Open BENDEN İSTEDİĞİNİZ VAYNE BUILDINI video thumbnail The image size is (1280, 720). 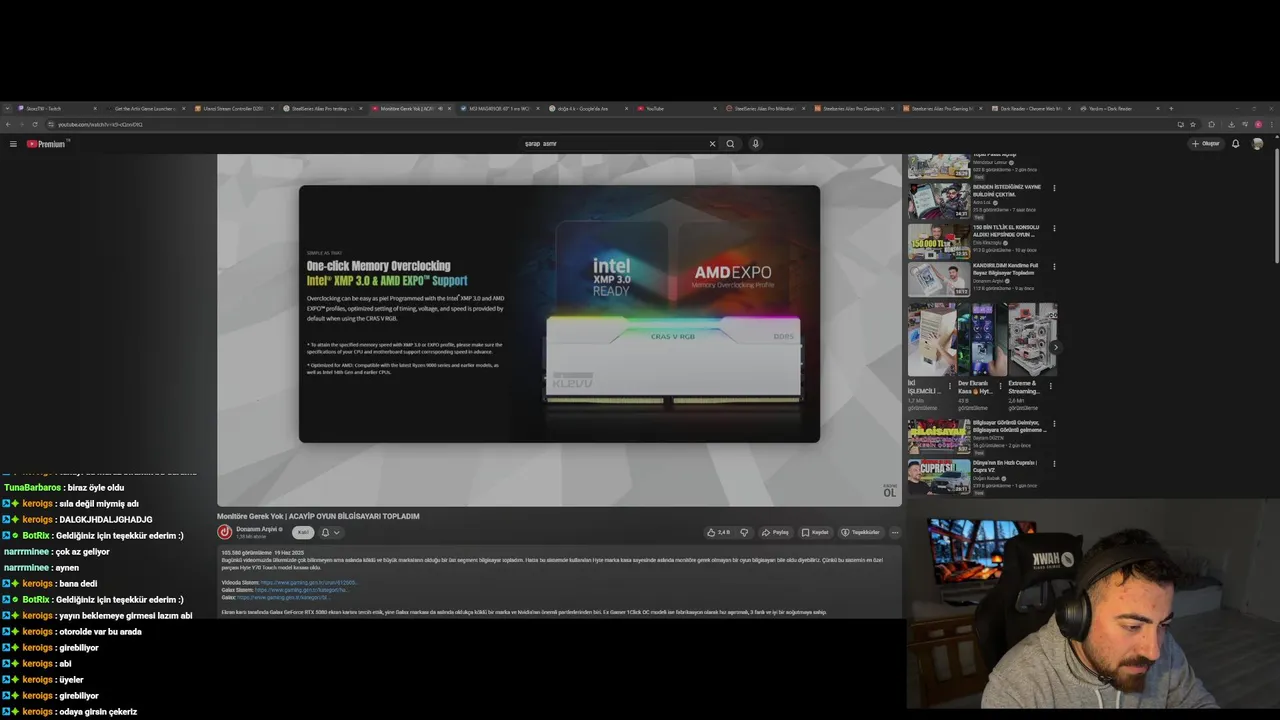(939, 201)
